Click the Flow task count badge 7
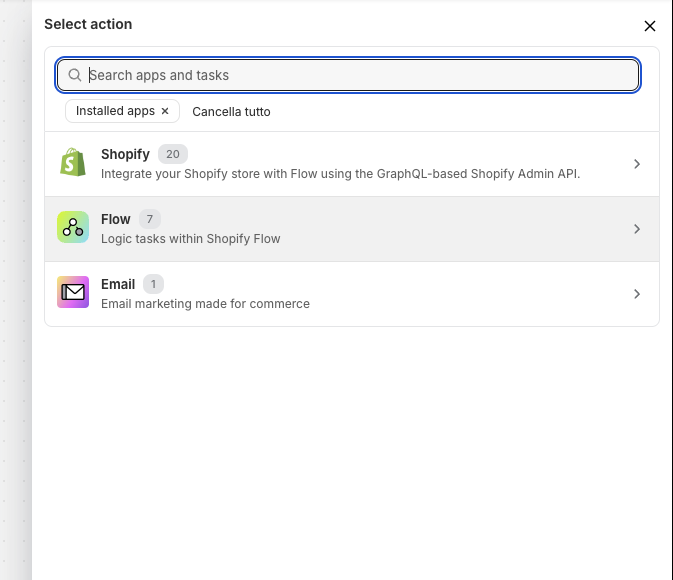The width and height of the screenshot is (673, 580). [150, 219]
